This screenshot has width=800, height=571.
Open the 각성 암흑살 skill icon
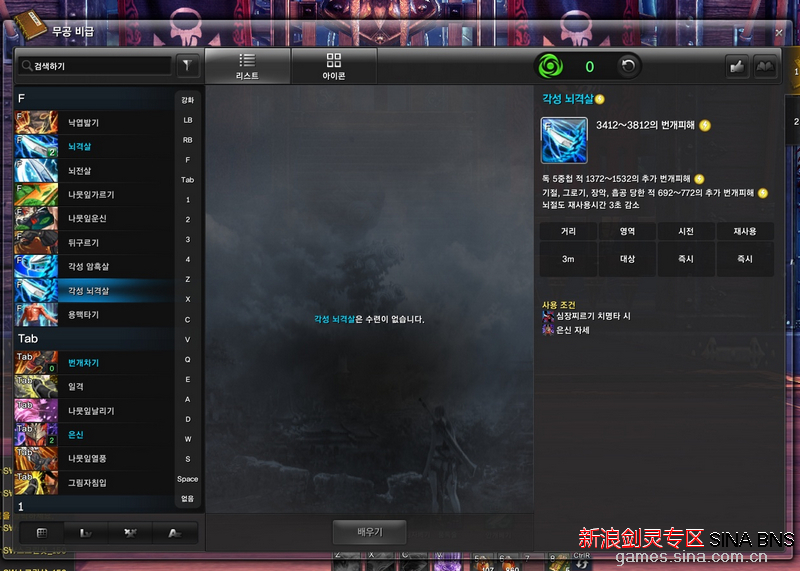point(36,266)
